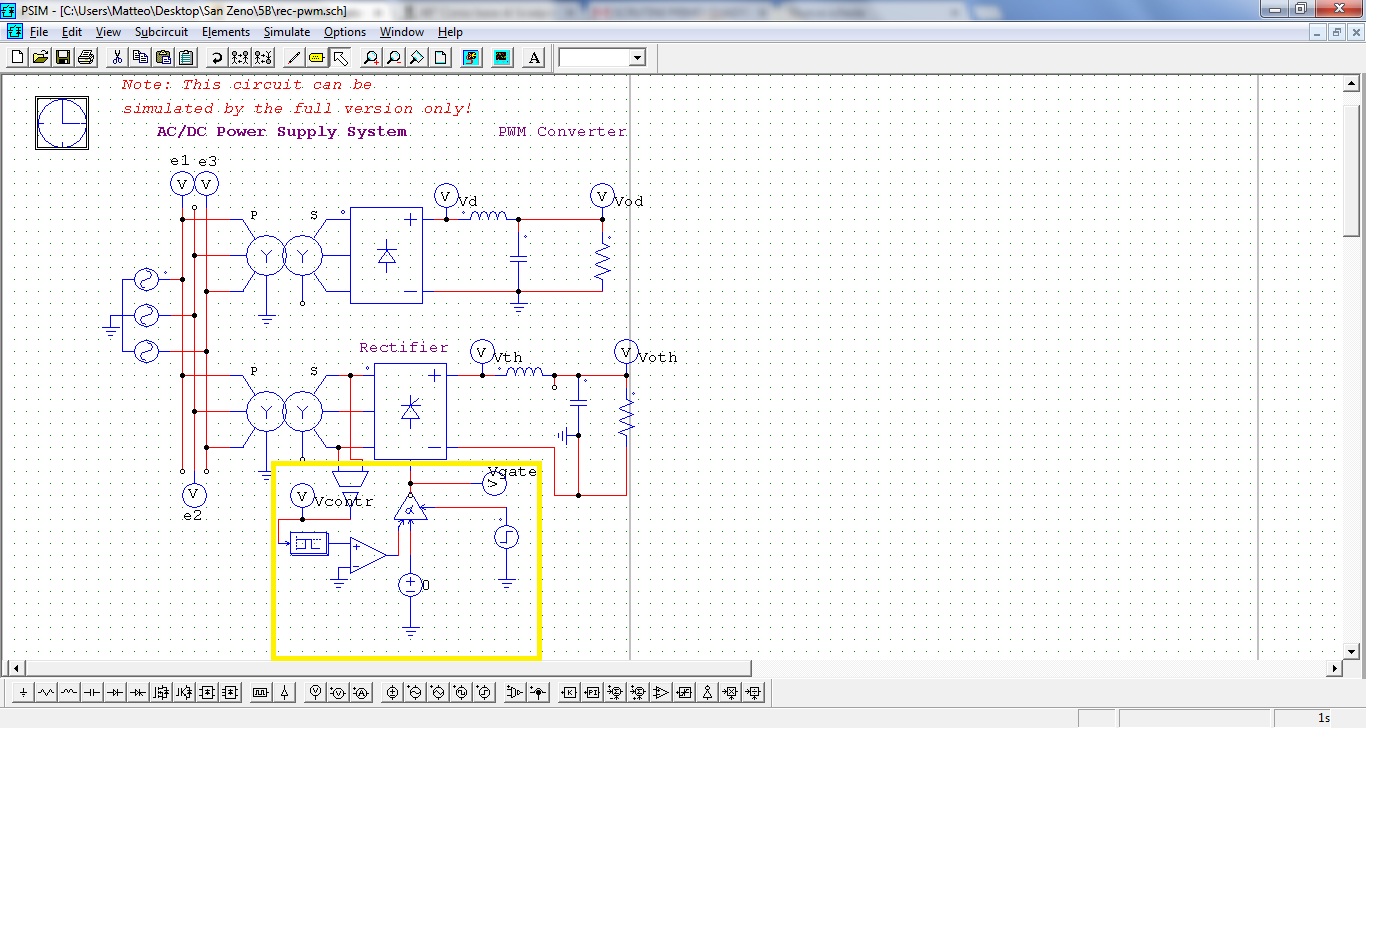Add a voltage probe from bottom toolbar
The height and width of the screenshot is (950, 1388).
315,692
